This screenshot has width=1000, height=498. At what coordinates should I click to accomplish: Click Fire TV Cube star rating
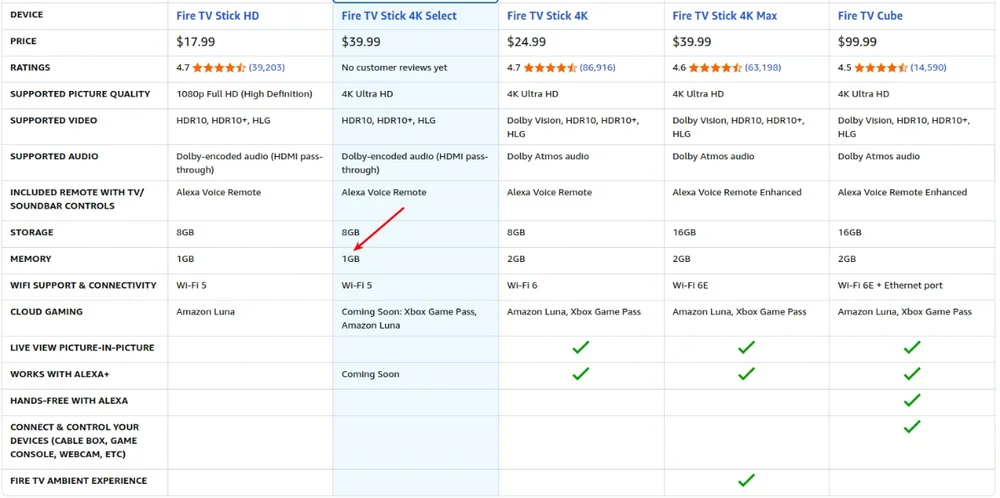(x=881, y=68)
